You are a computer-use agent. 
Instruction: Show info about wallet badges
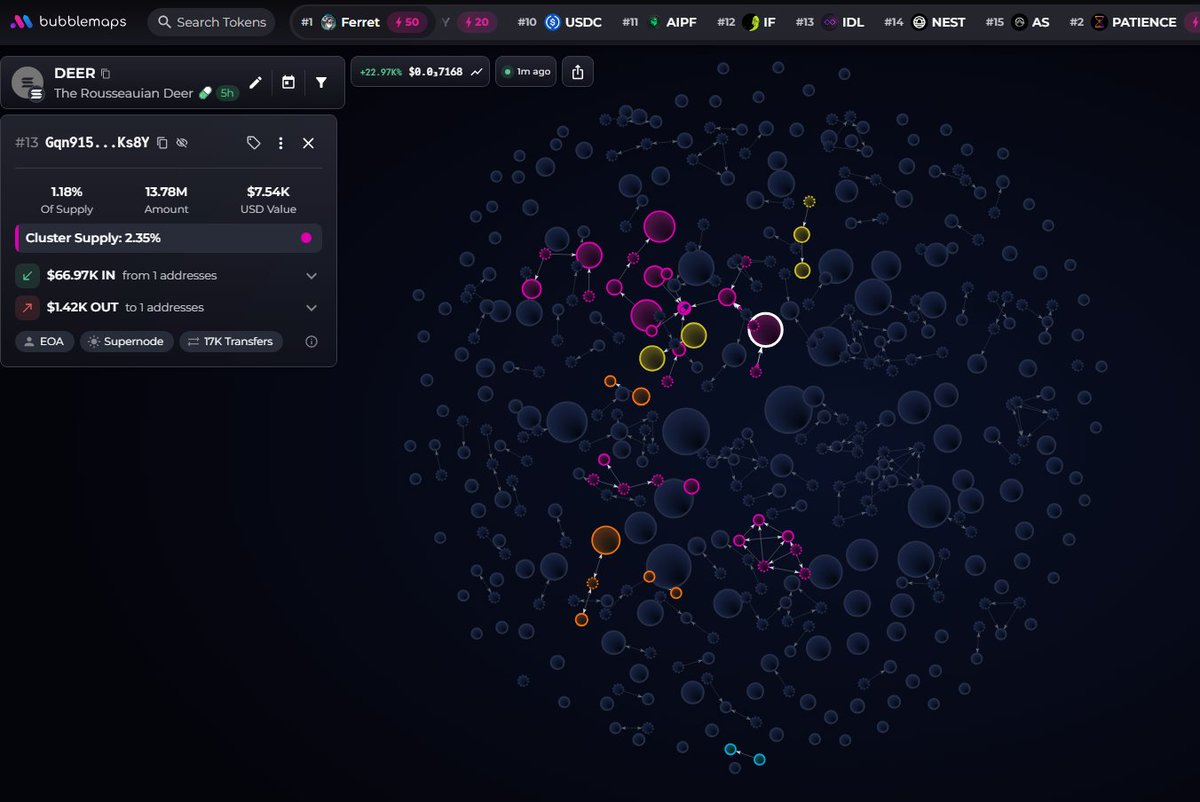[311, 342]
